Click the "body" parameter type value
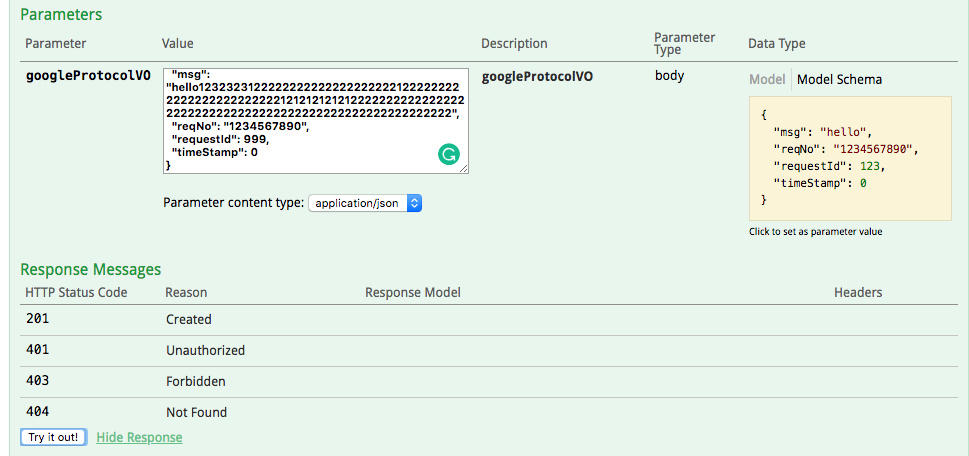 click(669, 76)
